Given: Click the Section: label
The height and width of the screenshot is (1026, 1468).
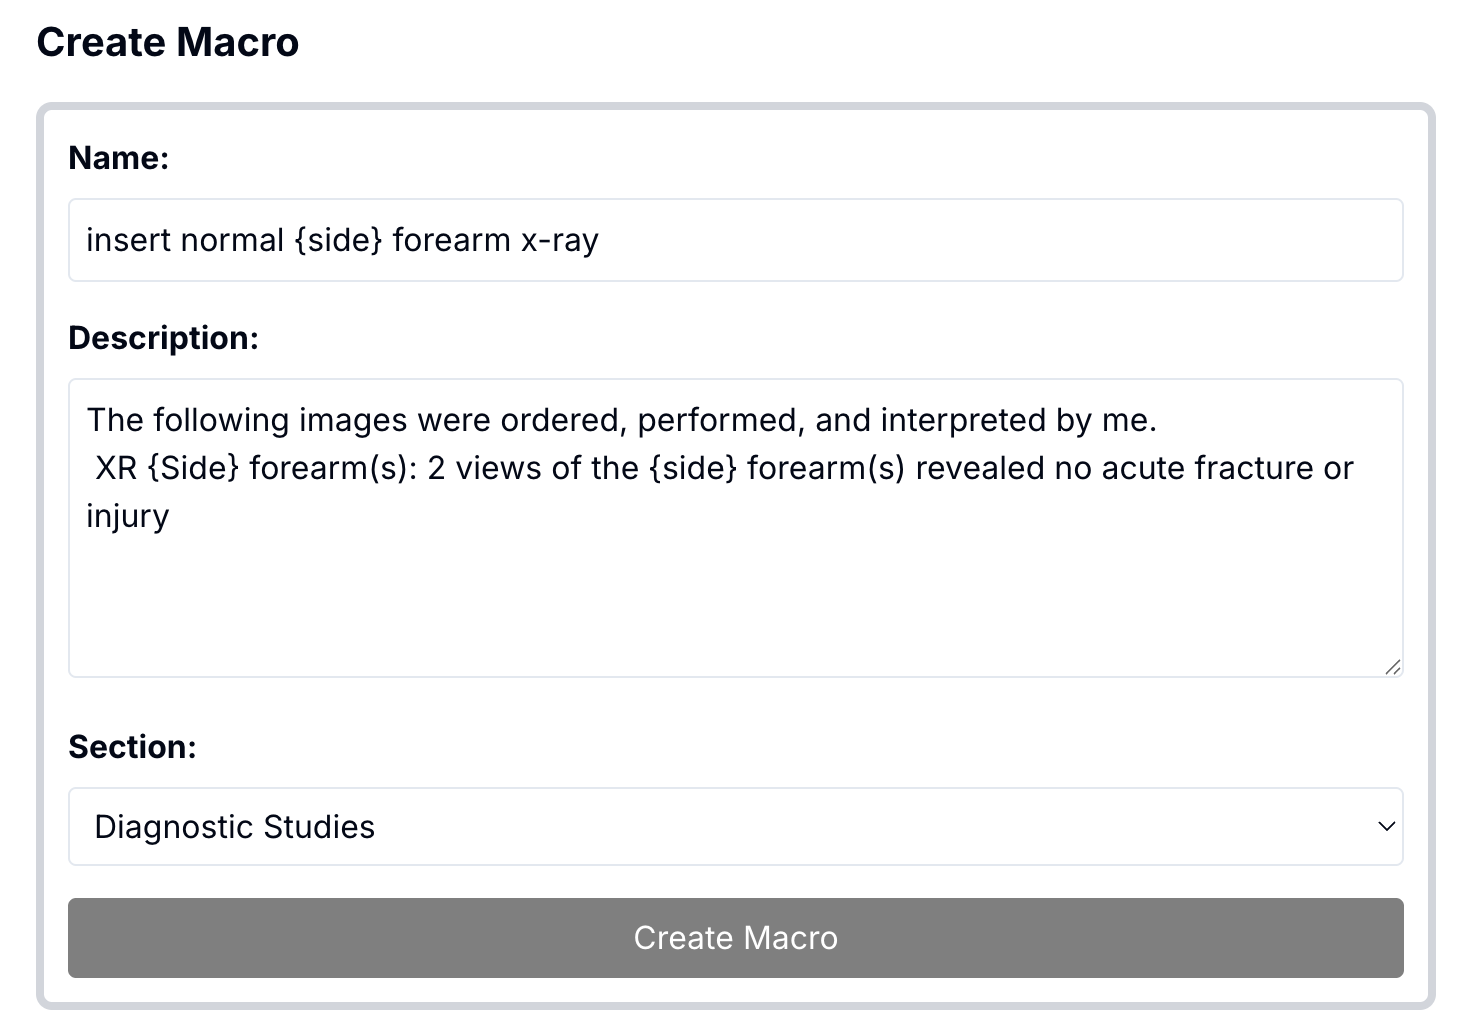Looking at the screenshot, I should [132, 747].
